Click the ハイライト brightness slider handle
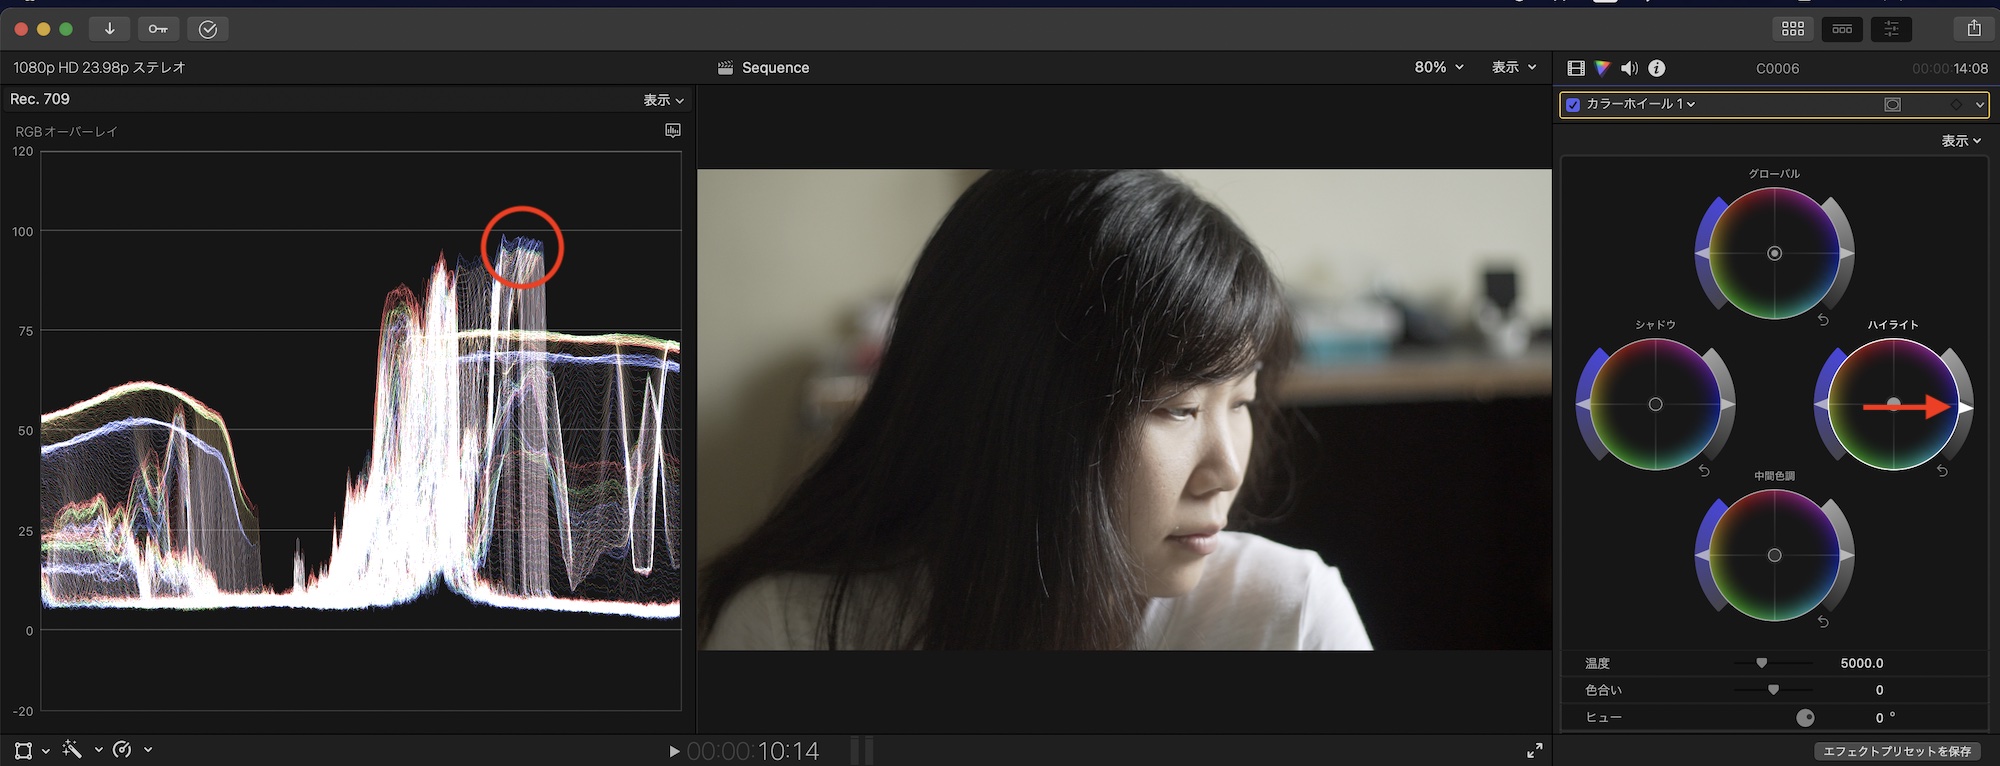Image resolution: width=2000 pixels, height=766 pixels. [1967, 408]
